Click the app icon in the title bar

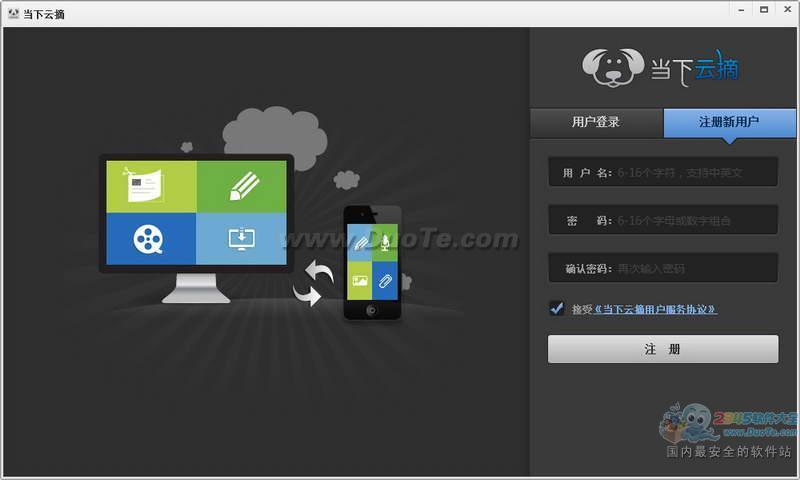click(x=12, y=13)
